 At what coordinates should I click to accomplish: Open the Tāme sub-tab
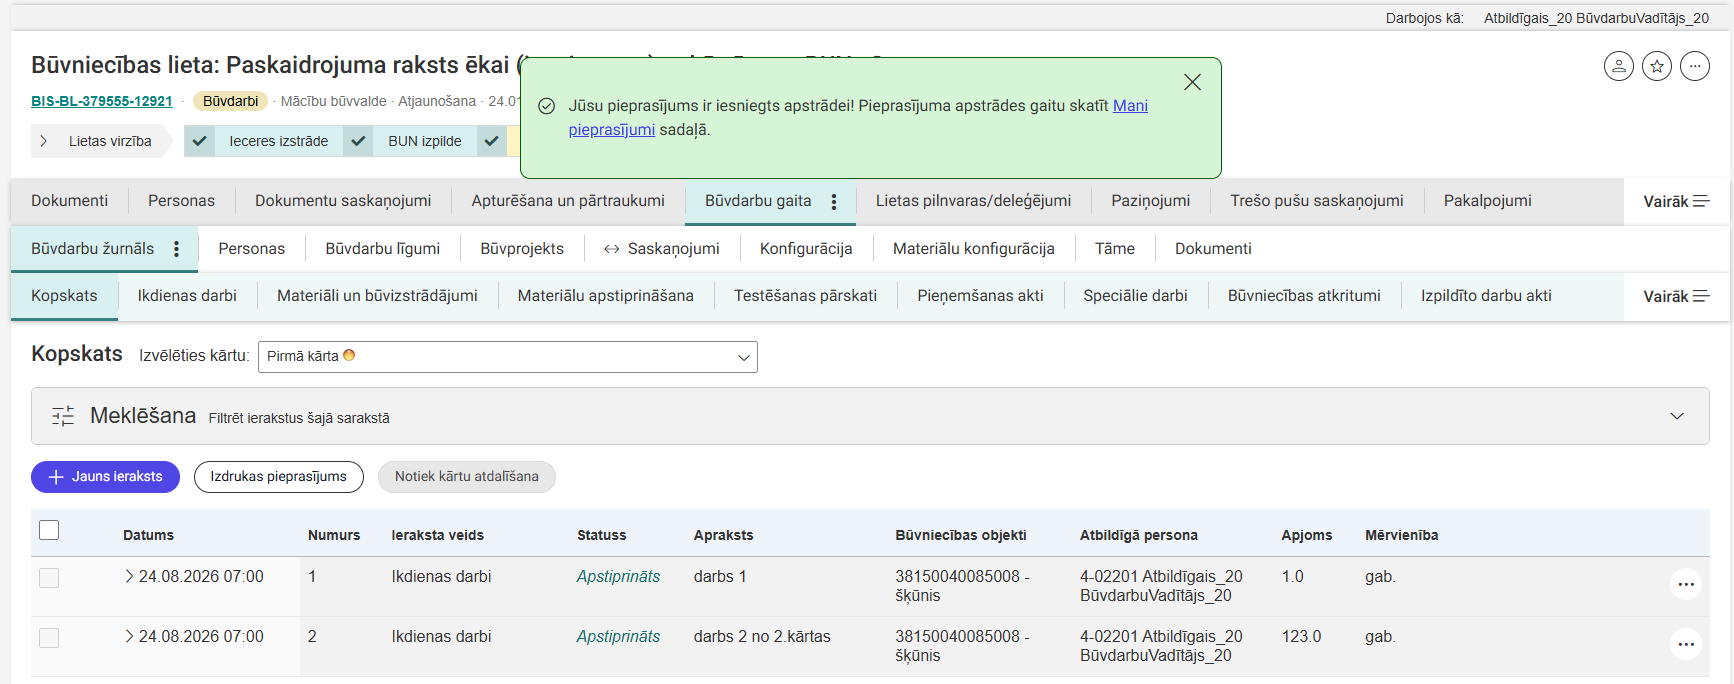coord(1114,249)
